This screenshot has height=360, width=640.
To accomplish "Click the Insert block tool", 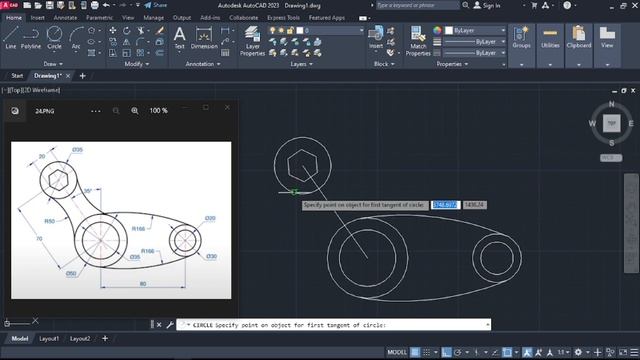I will coord(376,38).
